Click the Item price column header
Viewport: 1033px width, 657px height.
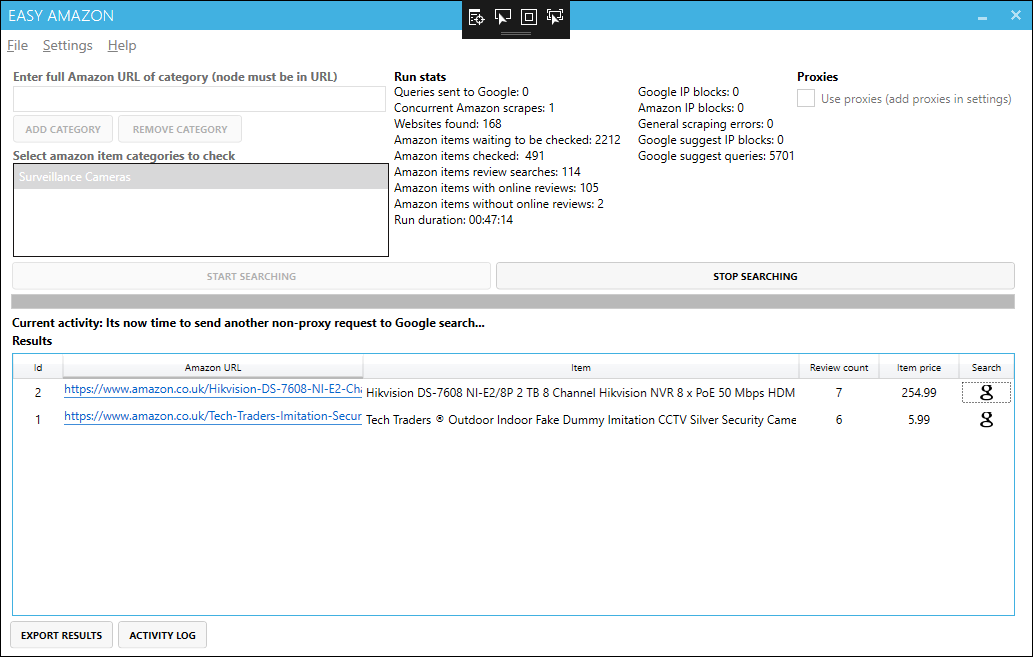point(918,367)
